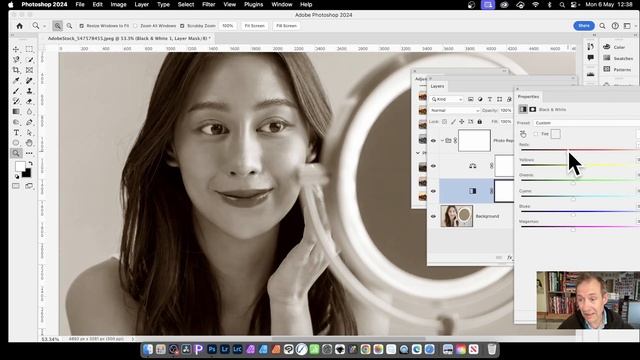The image size is (640, 360).
Task: Collapse the Photo Repair group arrow
Action: click(442, 141)
